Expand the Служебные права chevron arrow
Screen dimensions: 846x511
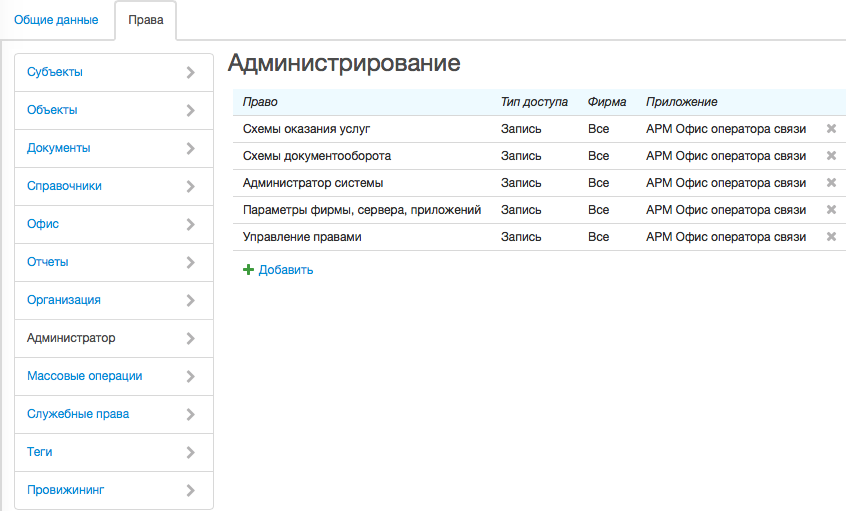[190, 414]
